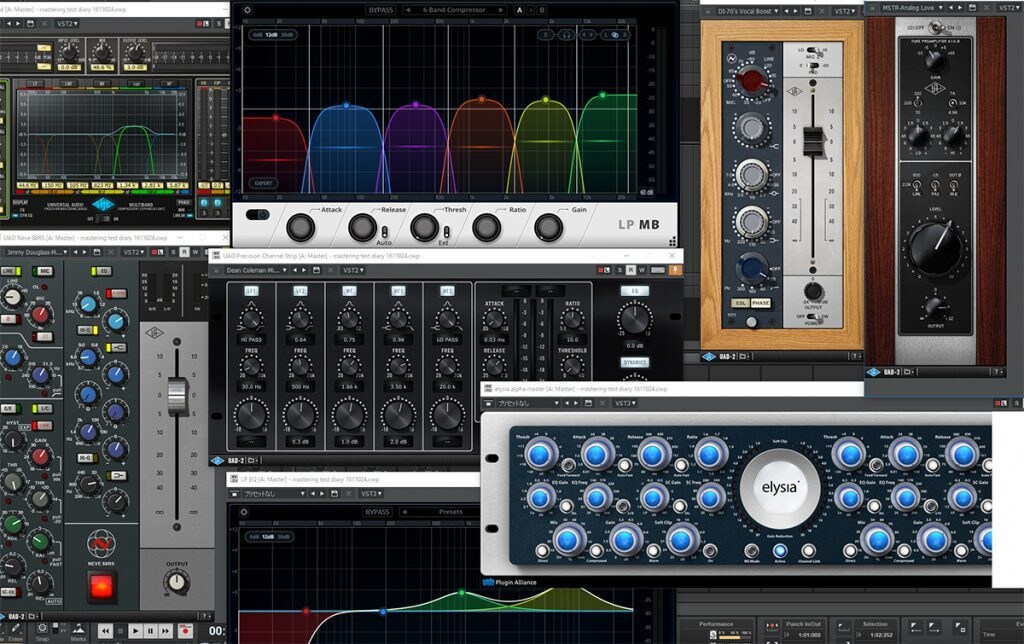Toggle the Ext threshold switch in LP MB
Image resolution: width=1024 pixels, height=644 pixels.
pyautogui.click(x=446, y=232)
